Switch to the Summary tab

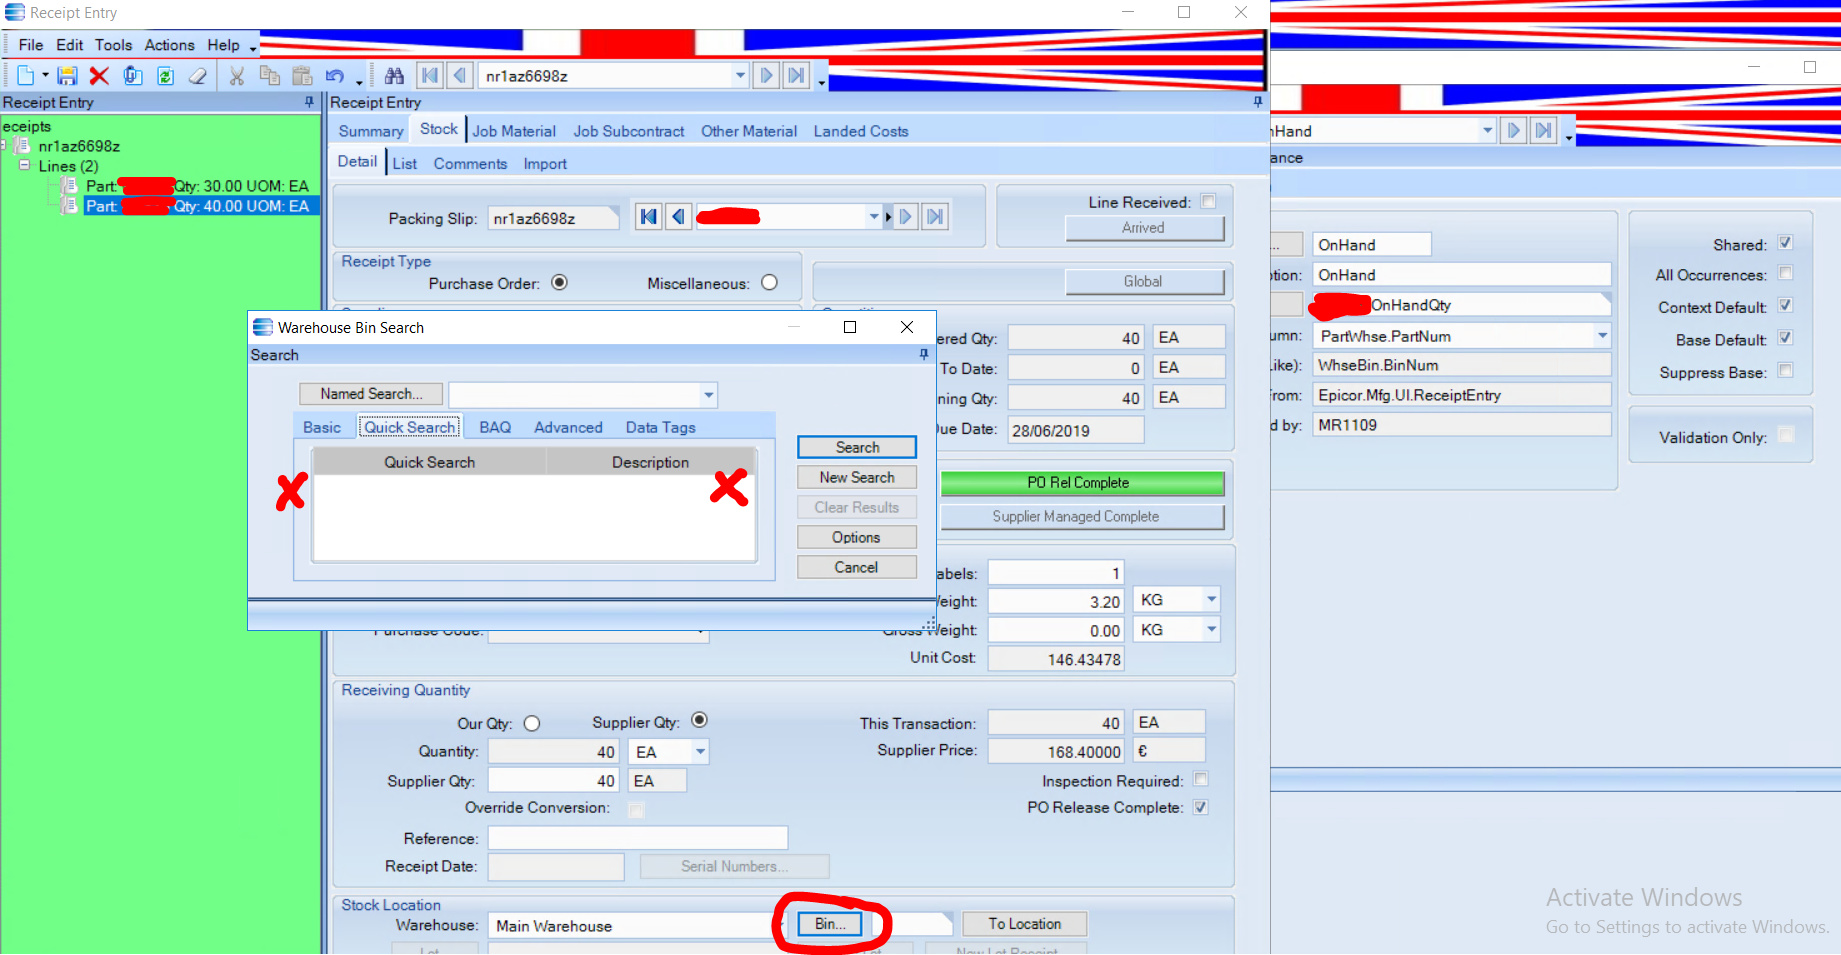[371, 131]
